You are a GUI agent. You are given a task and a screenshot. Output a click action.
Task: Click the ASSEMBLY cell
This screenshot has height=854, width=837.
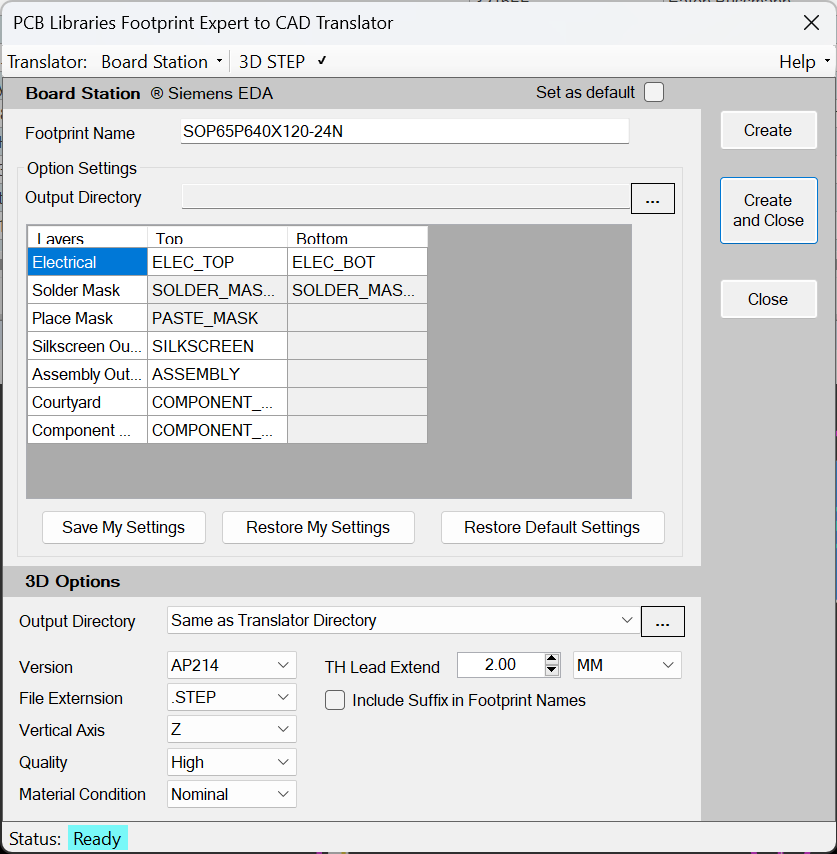pyautogui.click(x=217, y=374)
